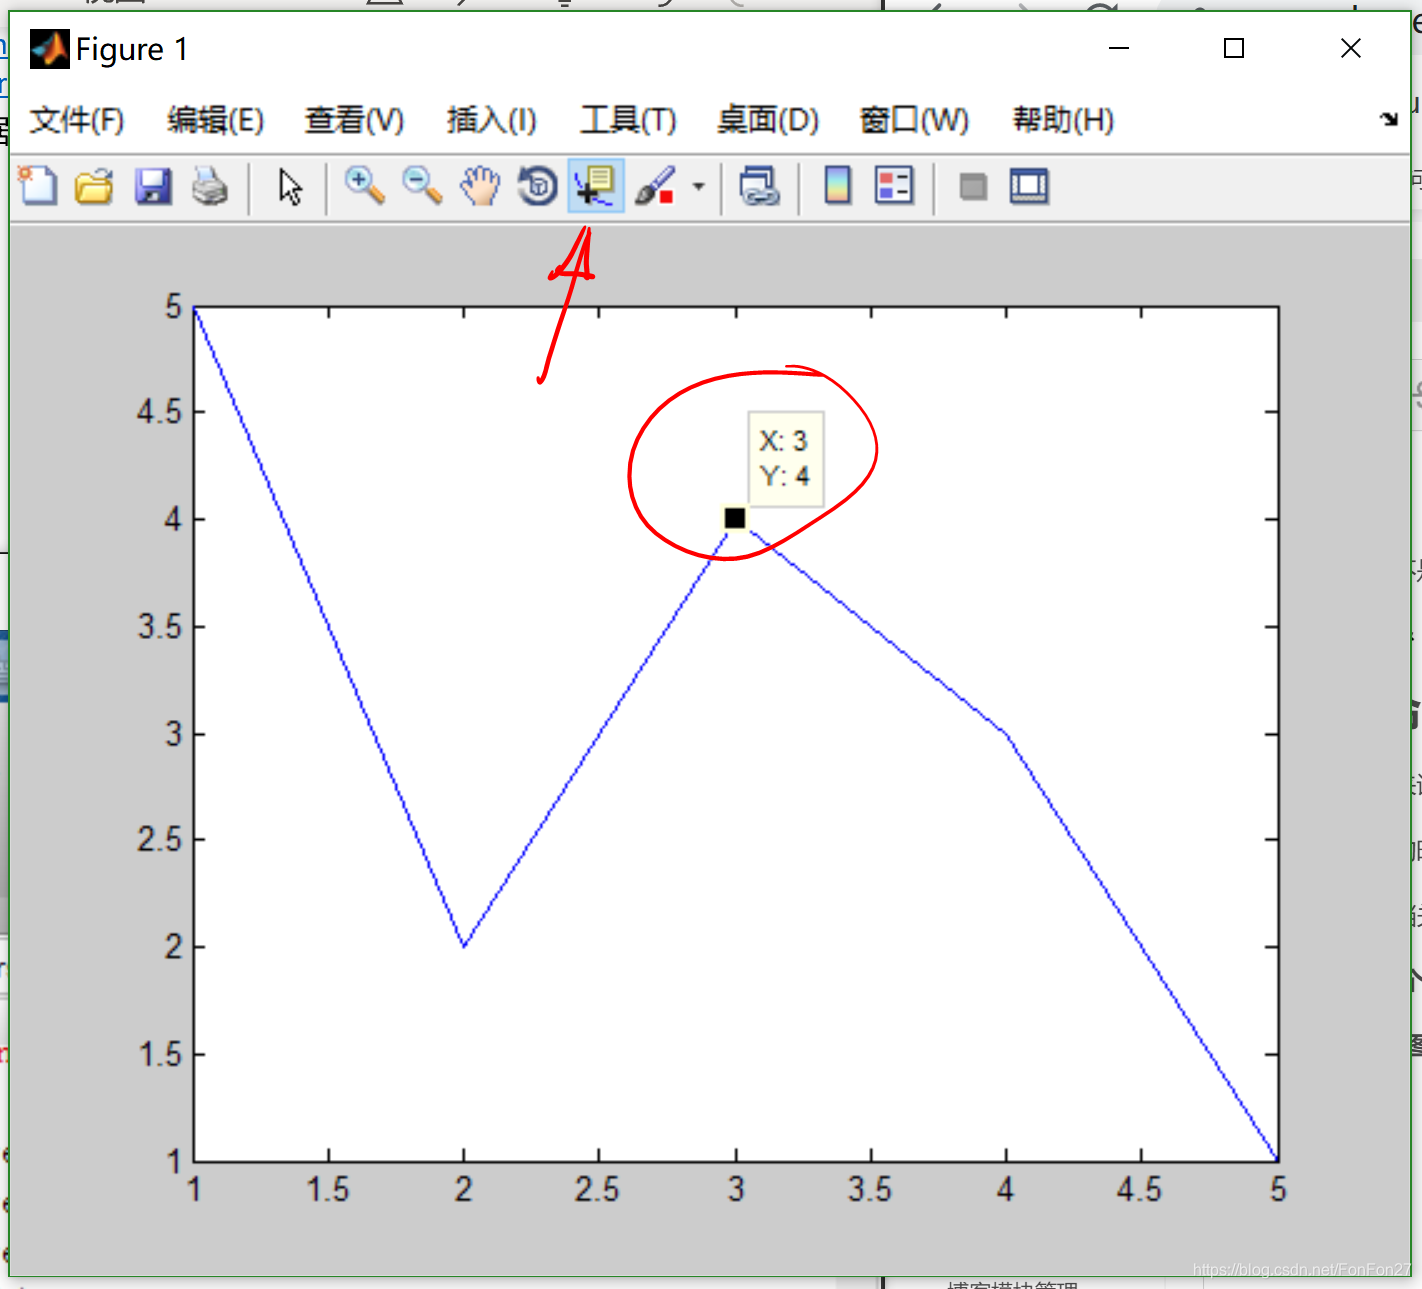Toggle the Data Cursor tool off
This screenshot has width=1422, height=1289.
[x=596, y=186]
